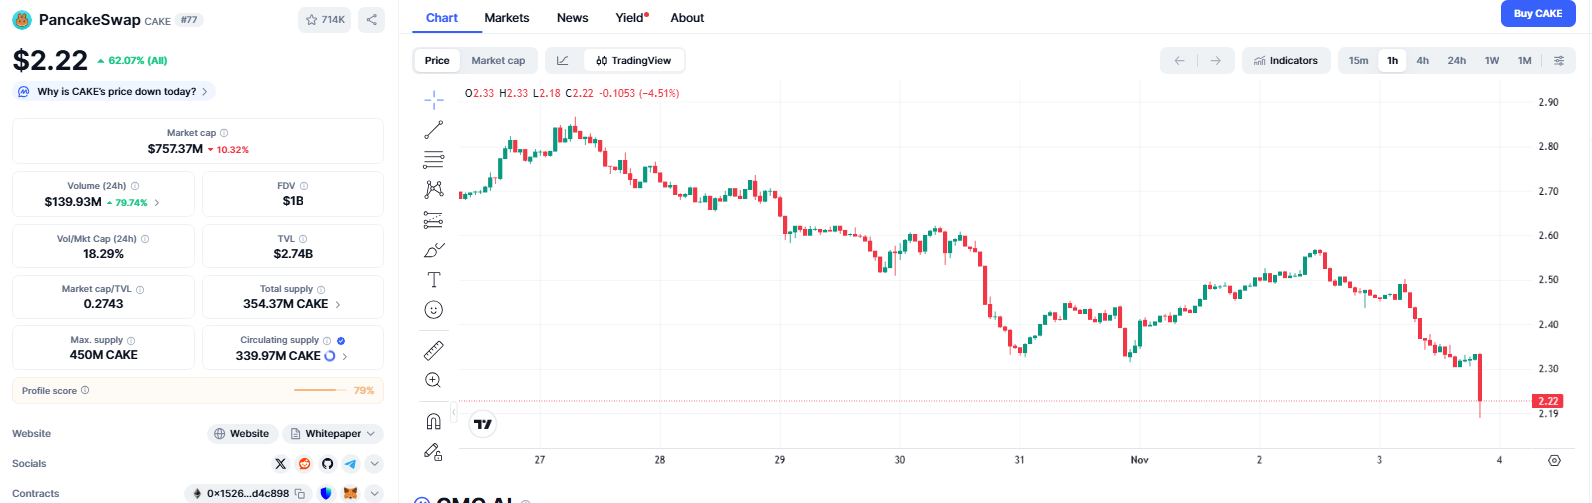Expand the Whitepaper dropdown
The image size is (1592, 503).
tap(333, 434)
